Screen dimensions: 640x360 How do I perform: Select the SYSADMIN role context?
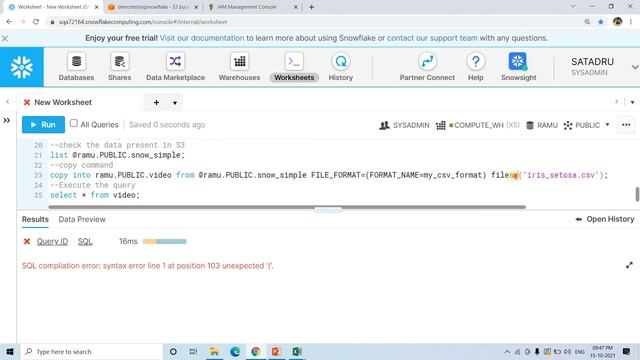(404, 125)
